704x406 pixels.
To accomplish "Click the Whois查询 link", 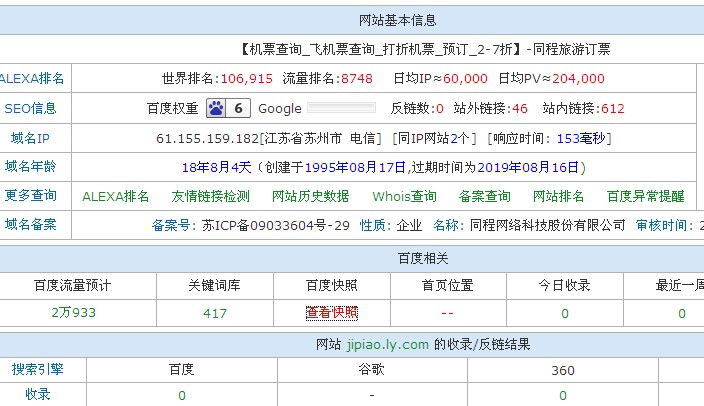I will tap(404, 196).
